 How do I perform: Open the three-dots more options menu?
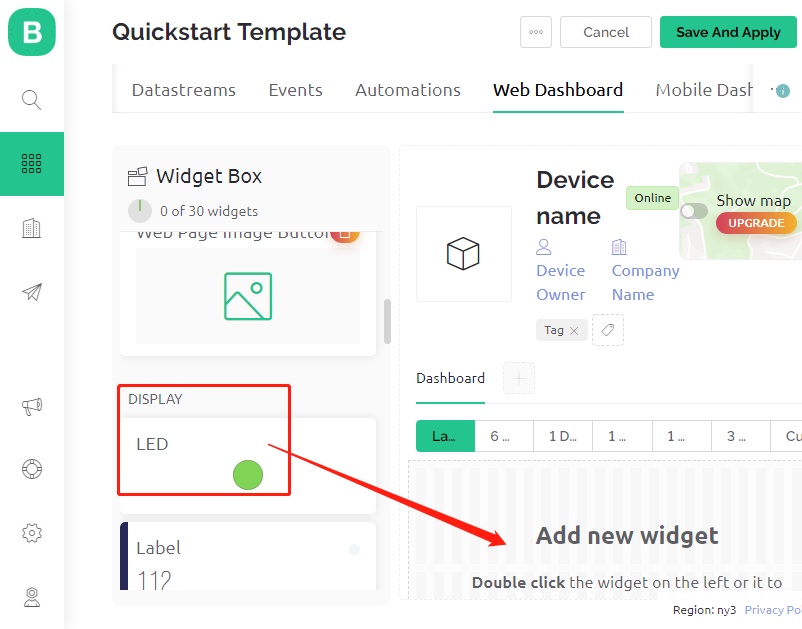(x=536, y=32)
